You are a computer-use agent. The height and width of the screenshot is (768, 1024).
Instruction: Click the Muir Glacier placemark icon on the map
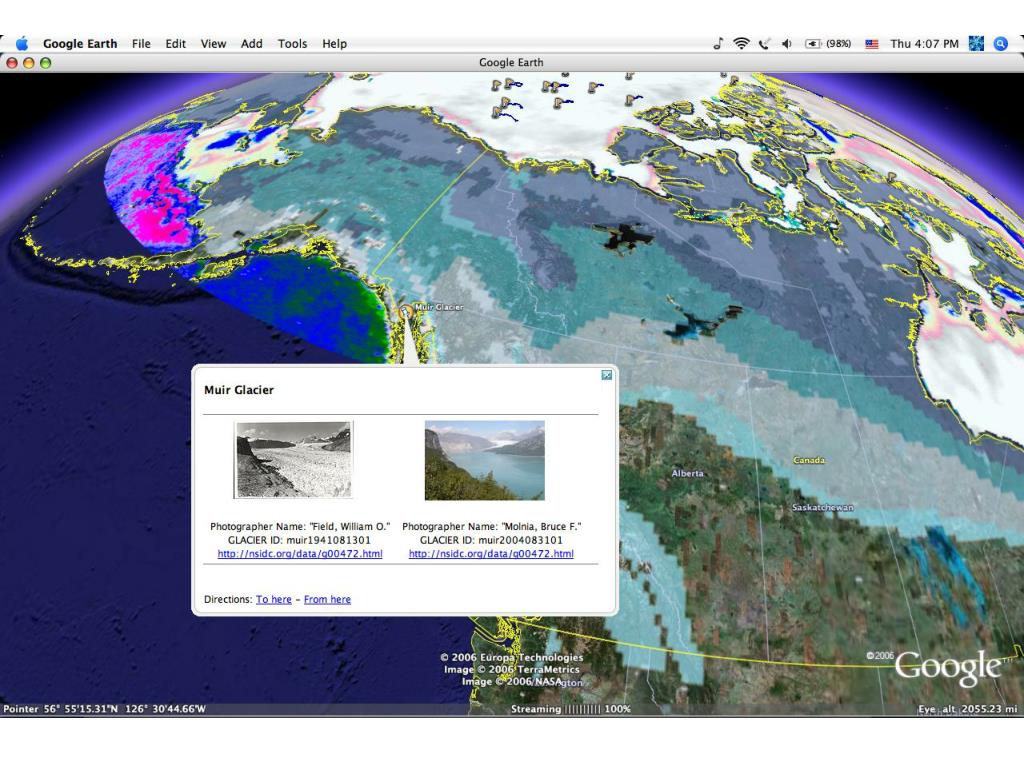407,310
